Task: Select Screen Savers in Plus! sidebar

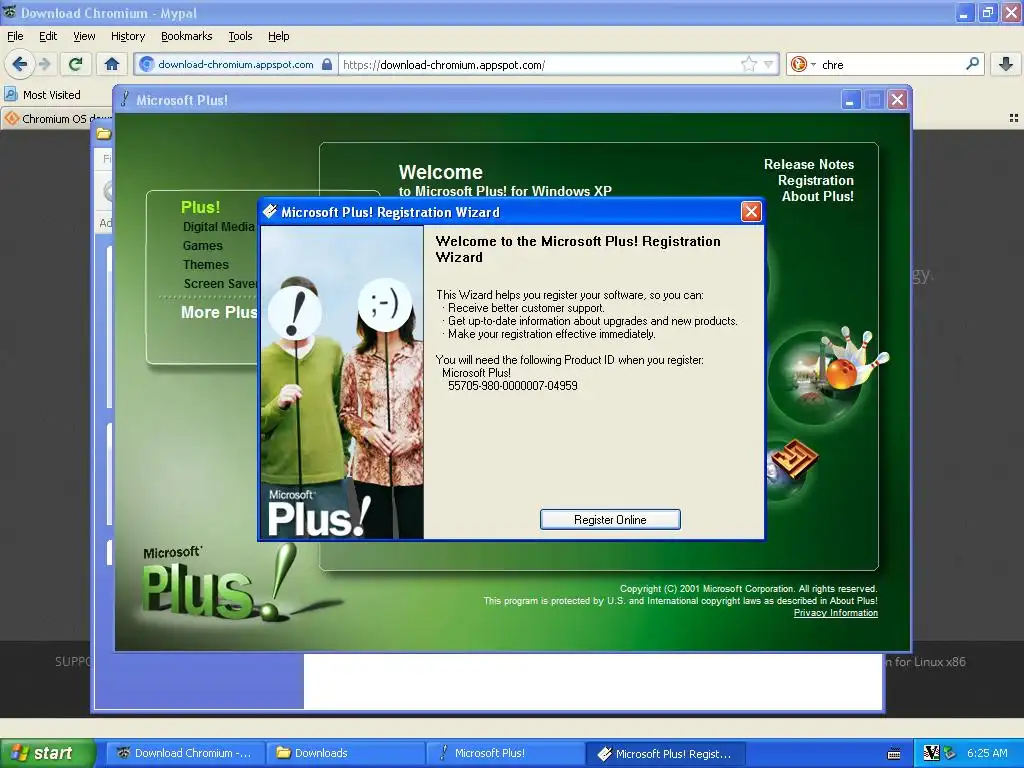Action: pyautogui.click(x=221, y=283)
